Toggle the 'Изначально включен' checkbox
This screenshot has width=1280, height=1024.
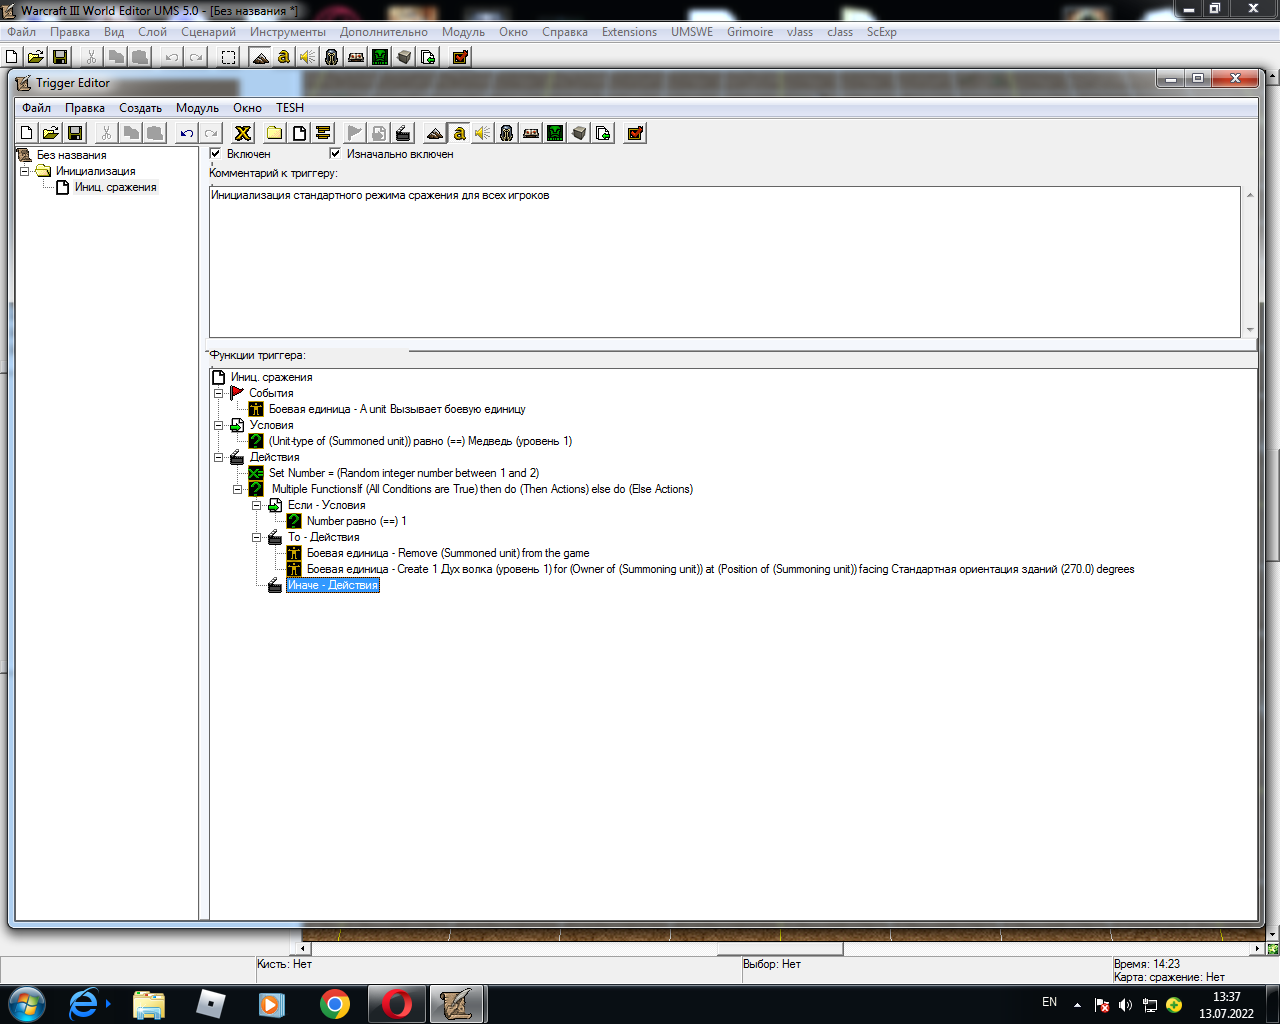[335, 154]
